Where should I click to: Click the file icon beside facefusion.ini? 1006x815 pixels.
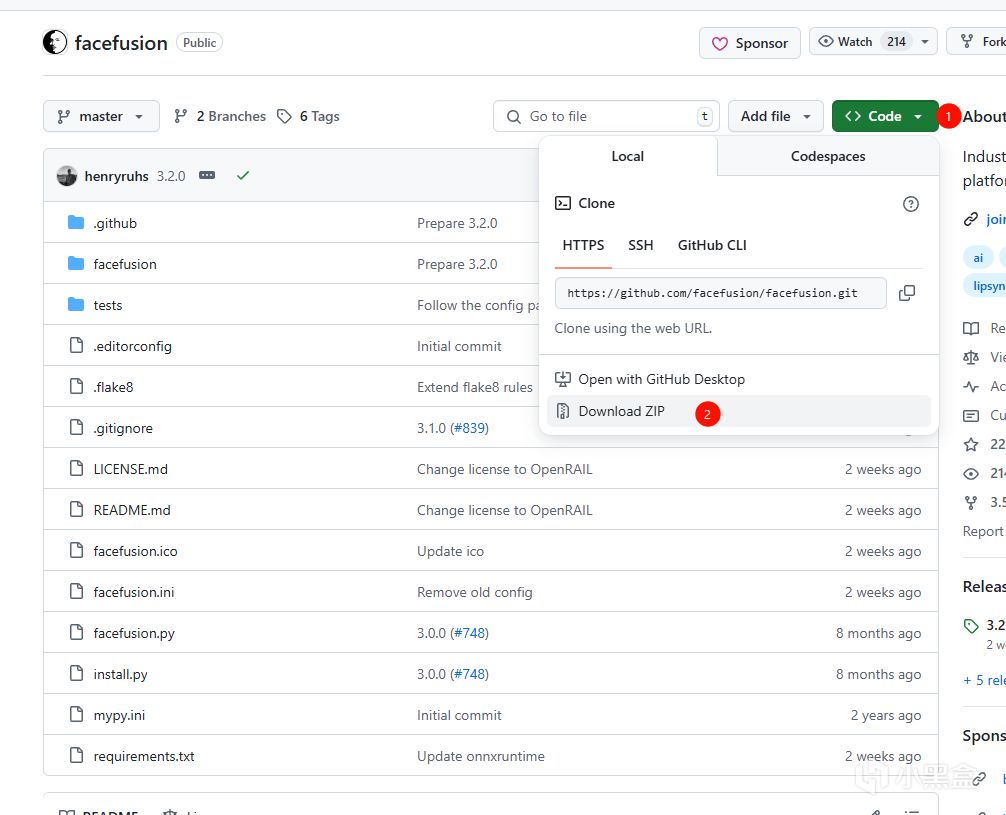(x=76, y=592)
